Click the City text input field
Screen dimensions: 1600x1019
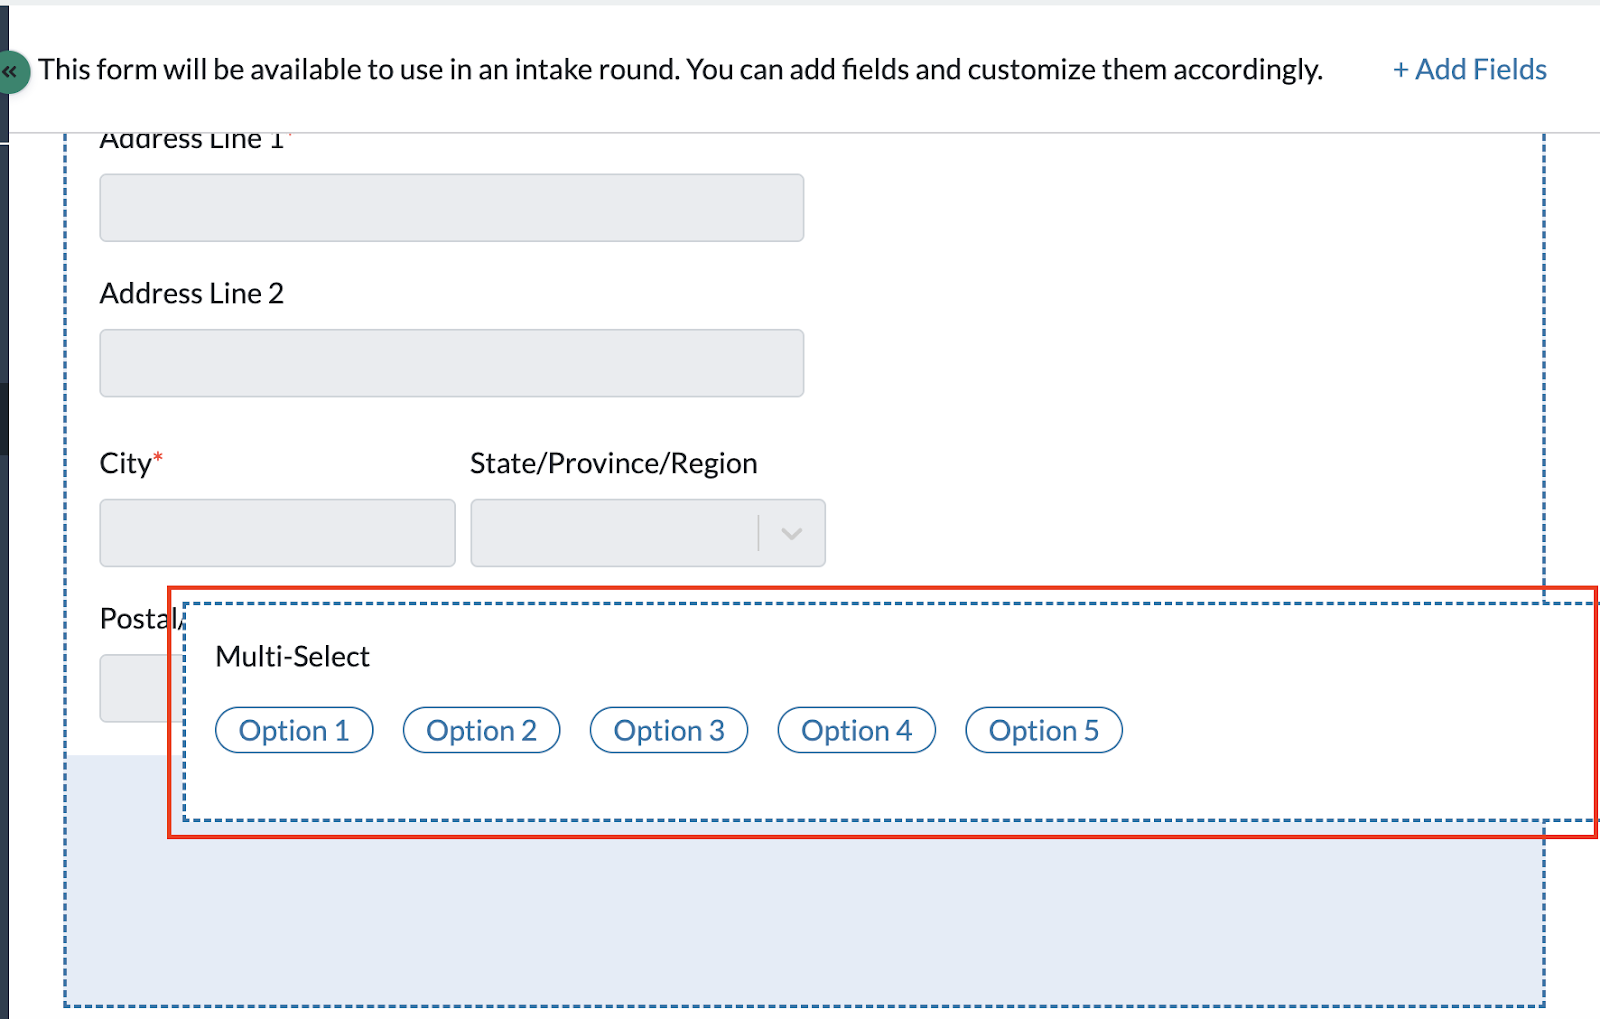[x=277, y=532]
